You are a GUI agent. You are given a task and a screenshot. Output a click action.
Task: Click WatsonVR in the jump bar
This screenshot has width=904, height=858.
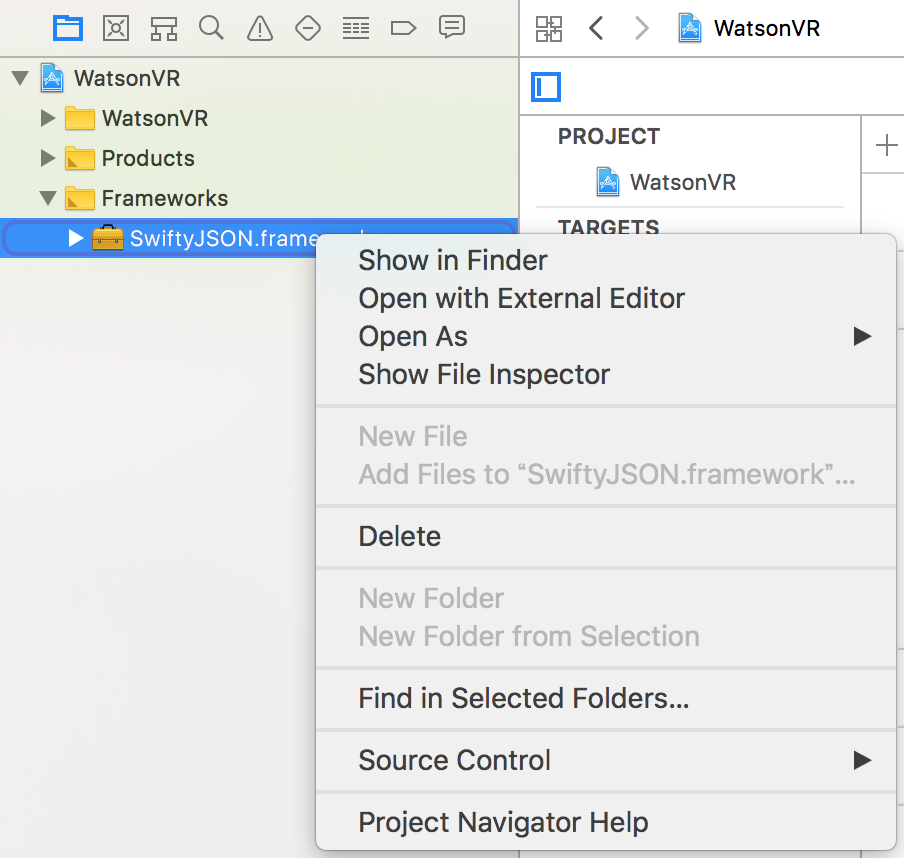[766, 28]
